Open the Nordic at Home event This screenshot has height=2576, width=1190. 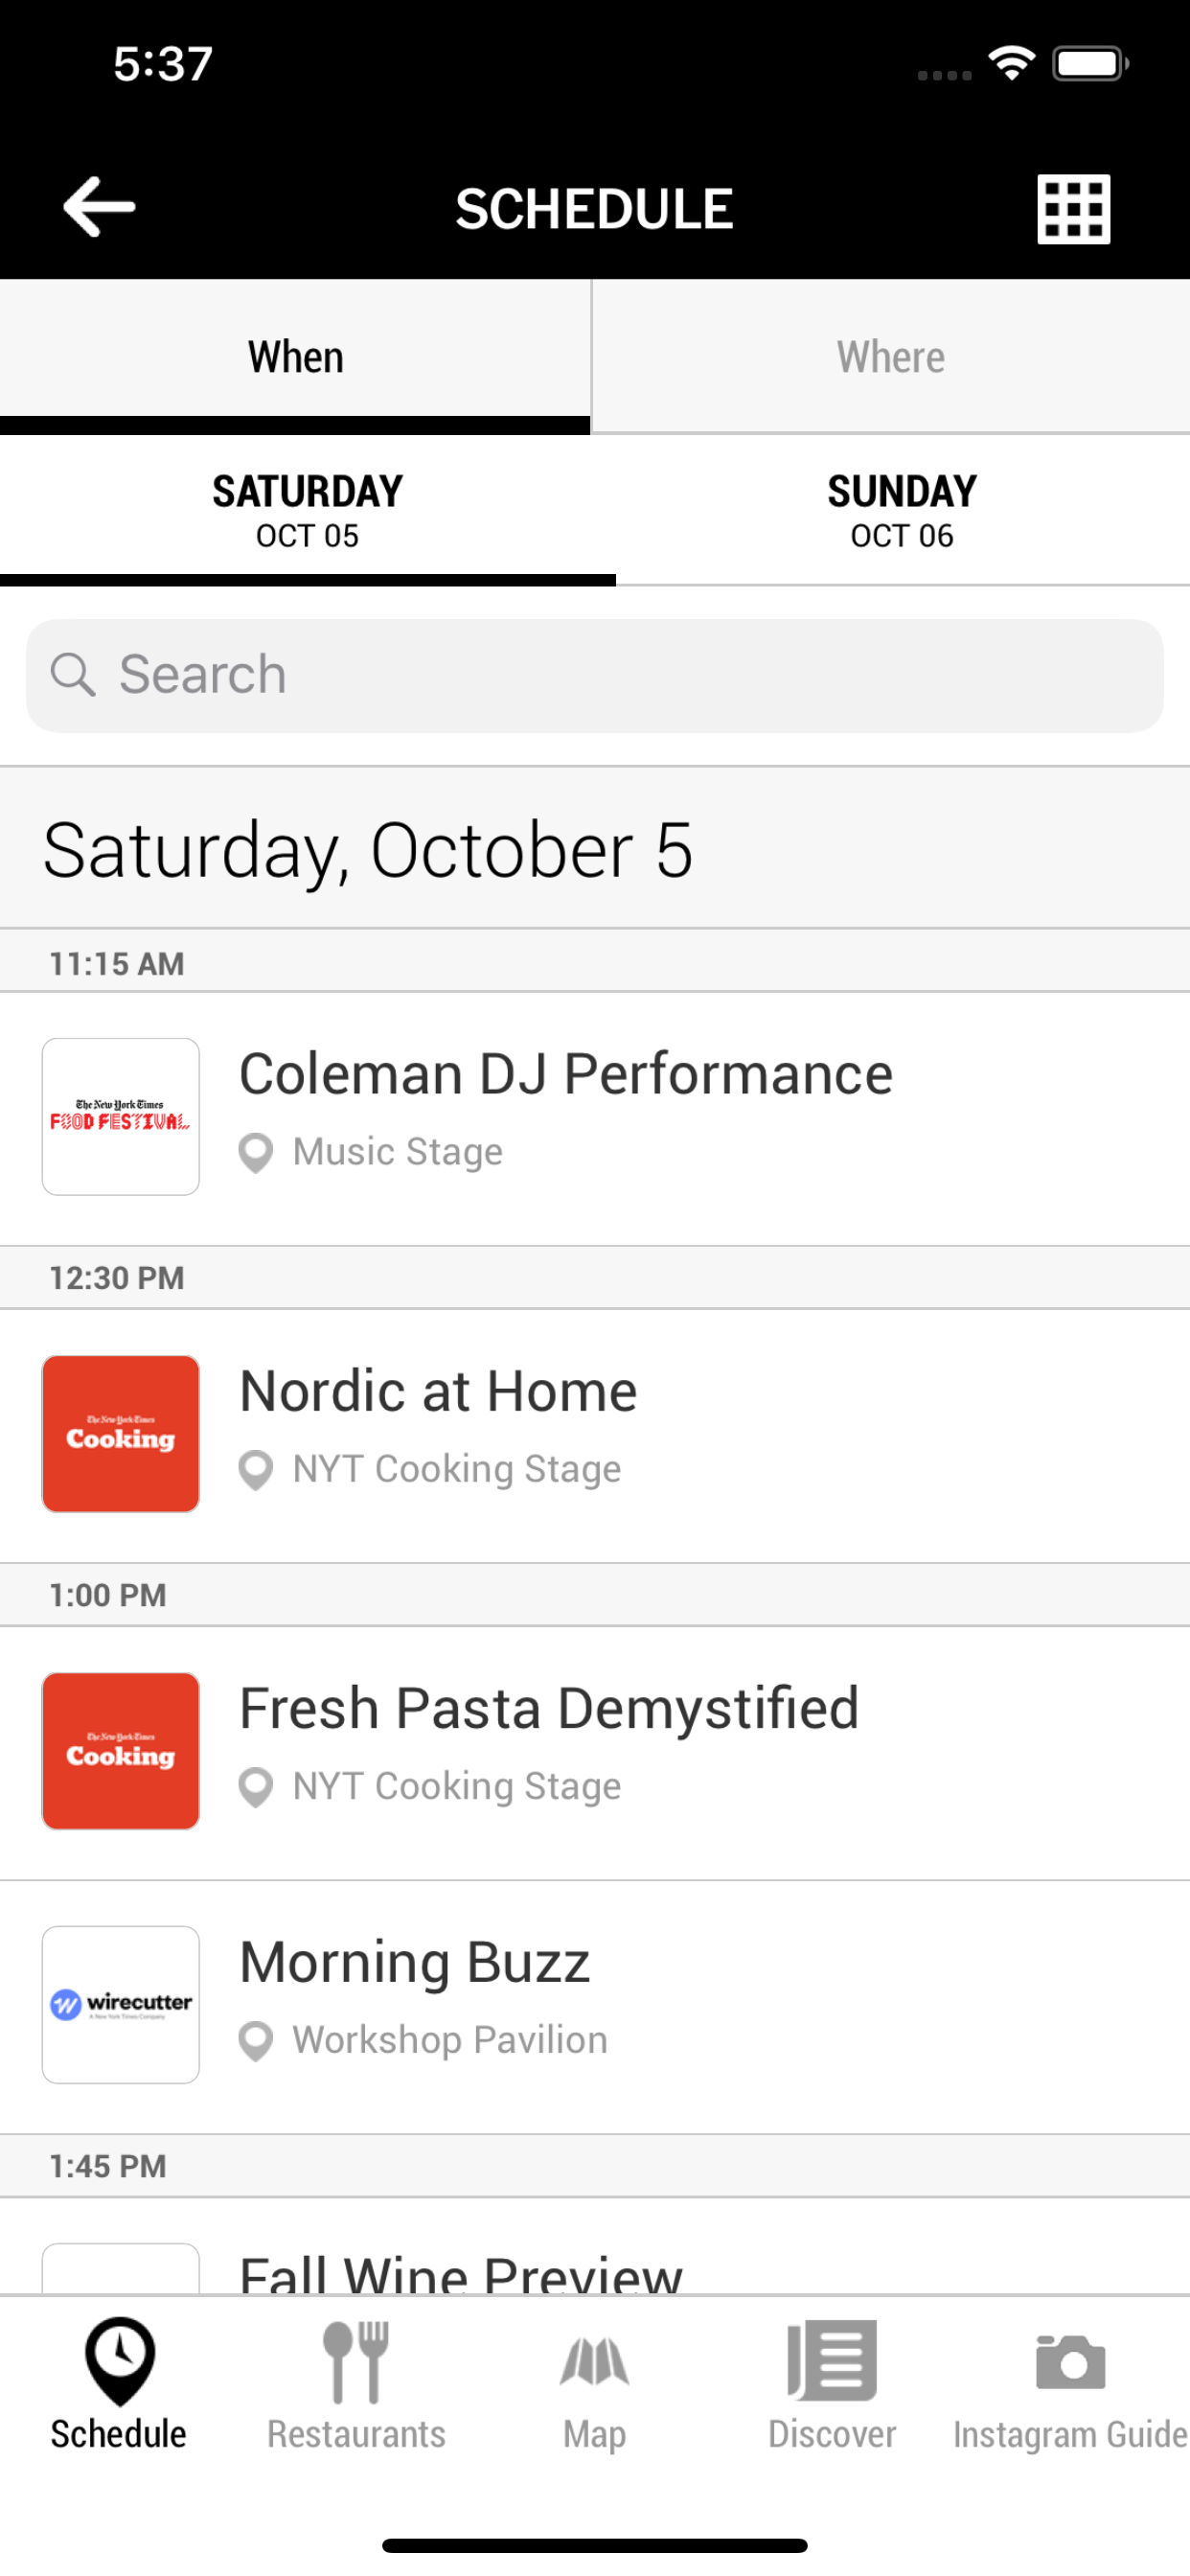coord(438,1392)
